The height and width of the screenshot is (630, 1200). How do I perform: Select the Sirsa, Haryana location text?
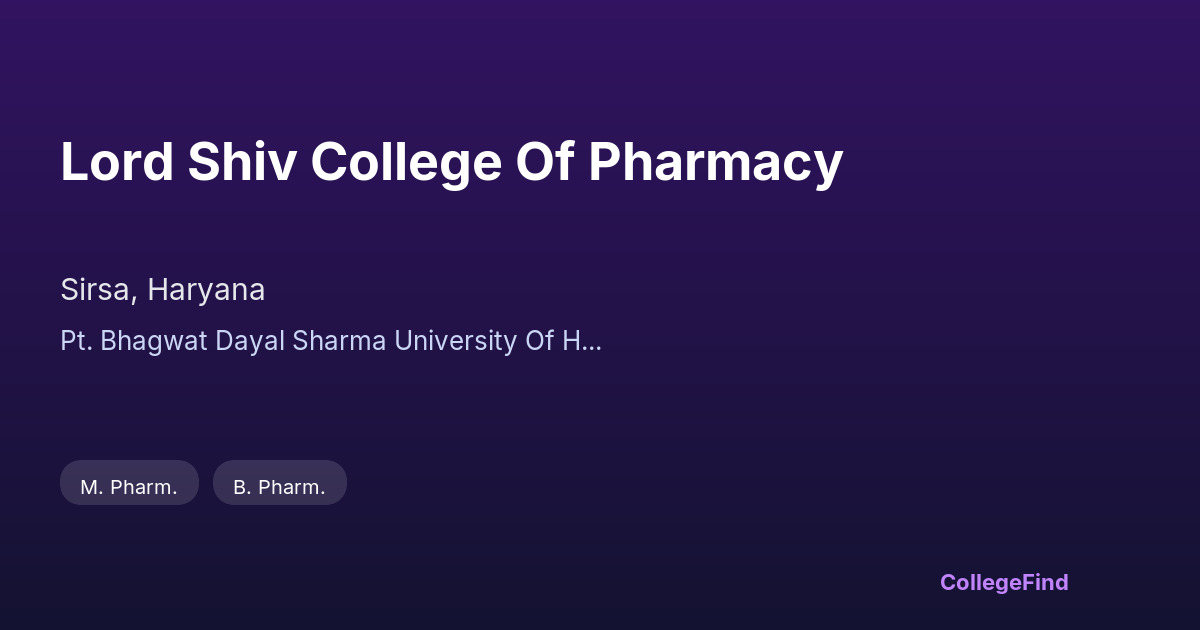click(x=162, y=290)
